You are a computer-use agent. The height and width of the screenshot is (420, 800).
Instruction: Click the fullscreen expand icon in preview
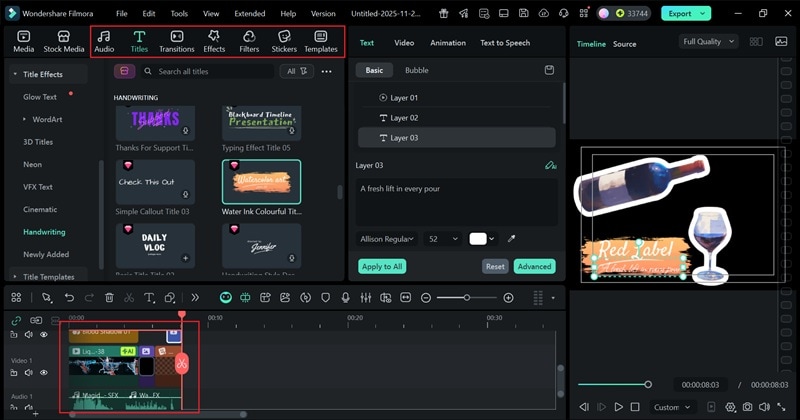tap(781, 407)
